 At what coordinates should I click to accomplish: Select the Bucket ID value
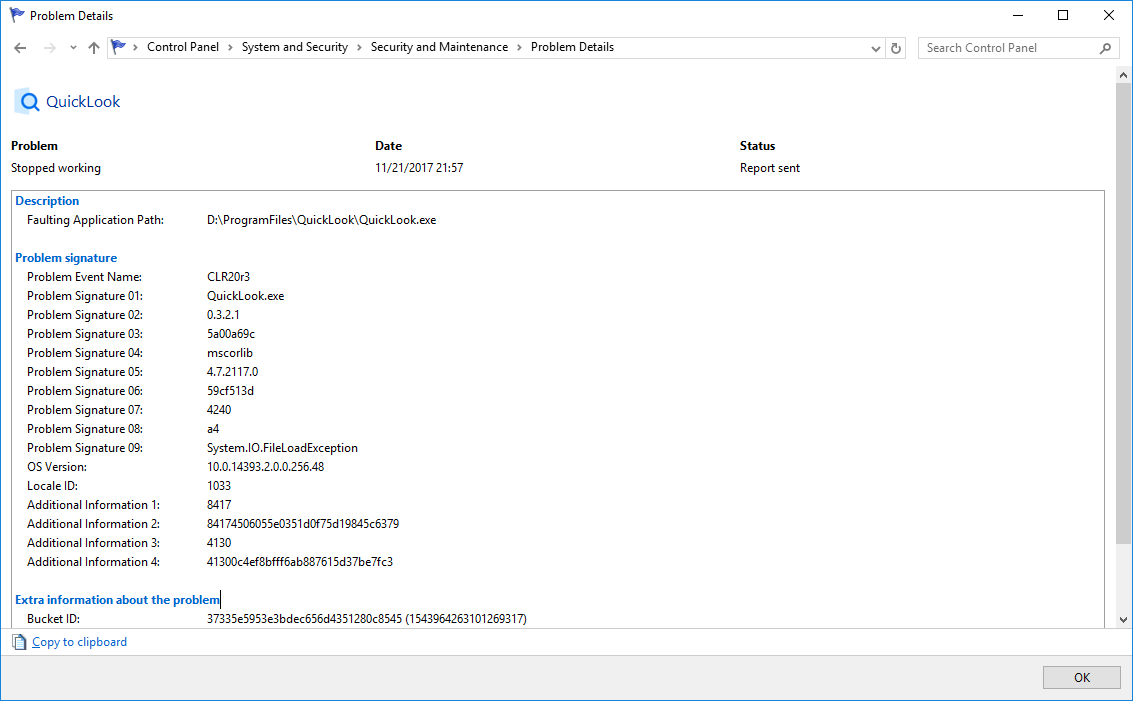(x=367, y=619)
